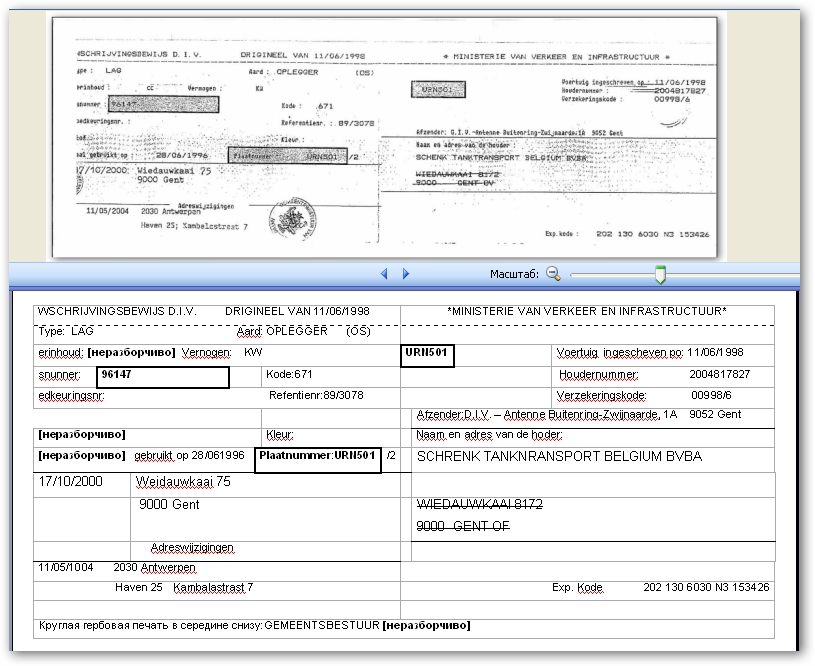Click 'Vernogen:' label
Image resolution: width=815 pixels, height=666 pixels.
click(206, 353)
